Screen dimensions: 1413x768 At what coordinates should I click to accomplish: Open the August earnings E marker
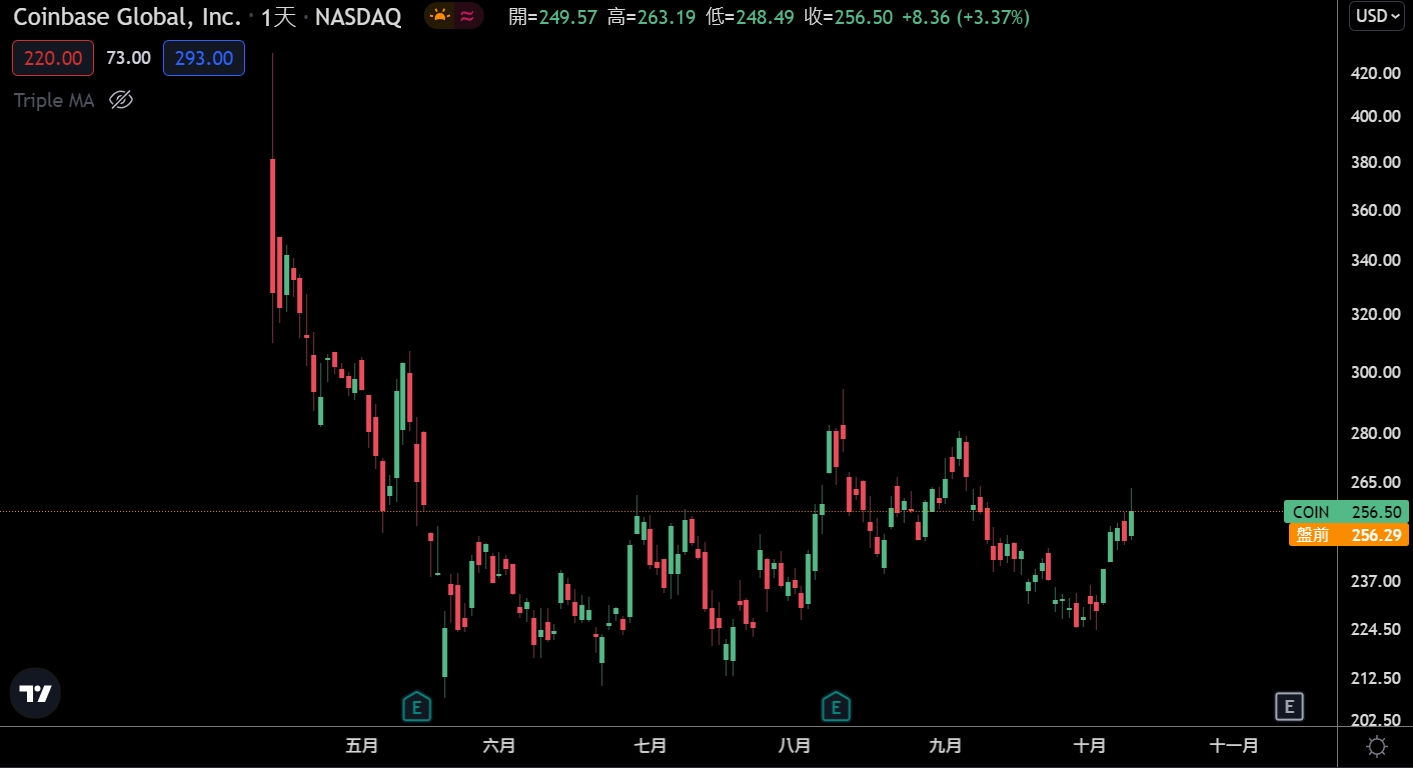click(836, 707)
